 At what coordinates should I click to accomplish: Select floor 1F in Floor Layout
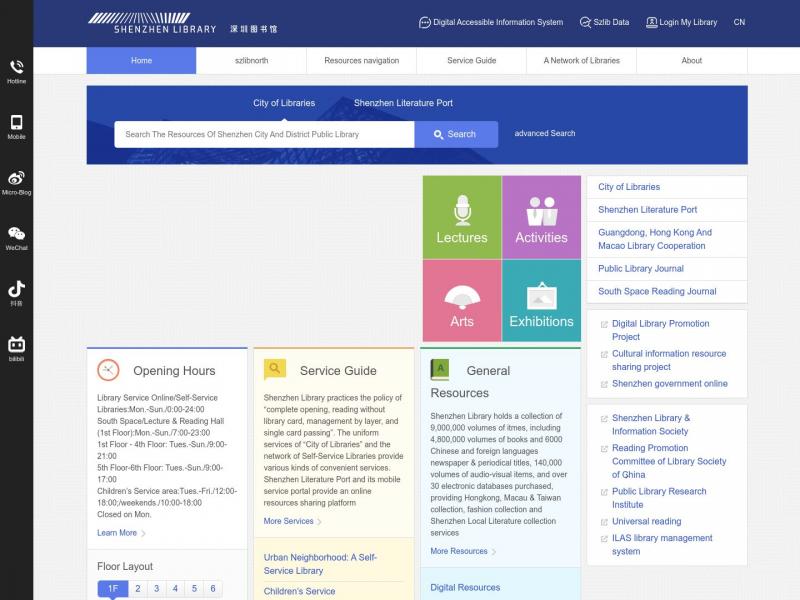113,589
